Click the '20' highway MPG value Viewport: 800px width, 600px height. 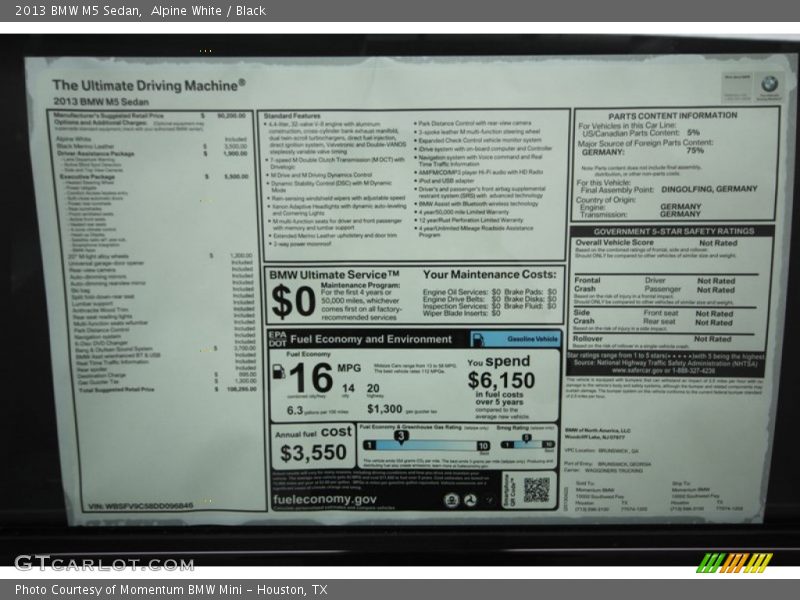click(373, 388)
